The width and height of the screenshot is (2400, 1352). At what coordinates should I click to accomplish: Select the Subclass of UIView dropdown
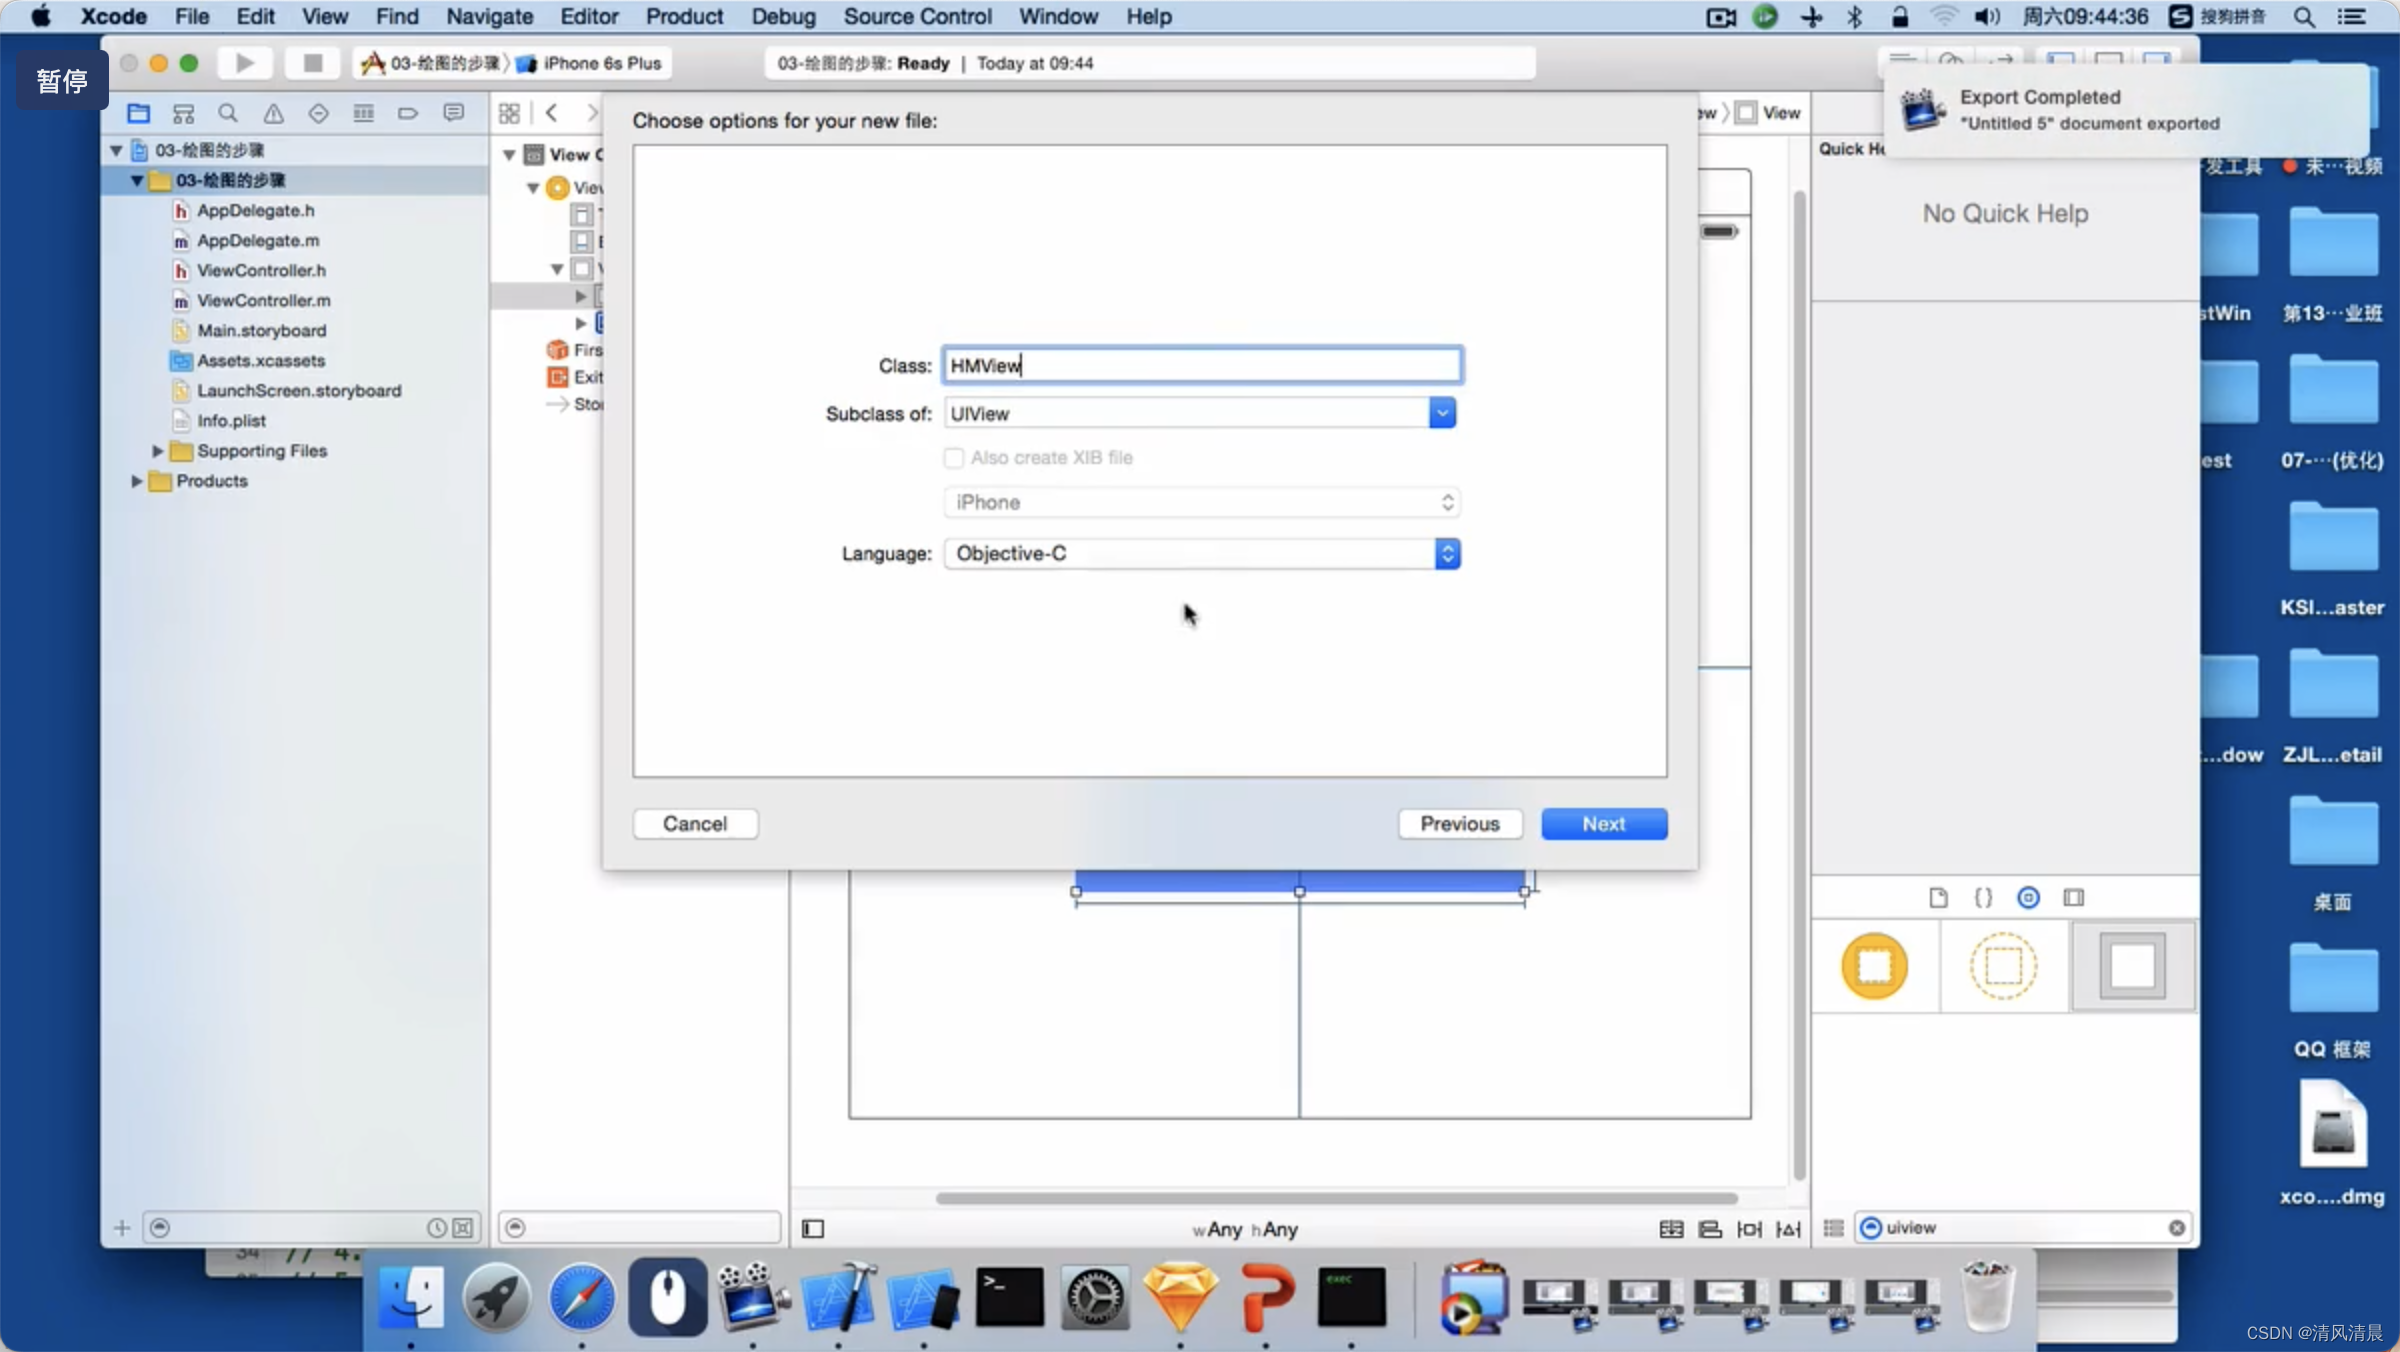click(x=1200, y=414)
